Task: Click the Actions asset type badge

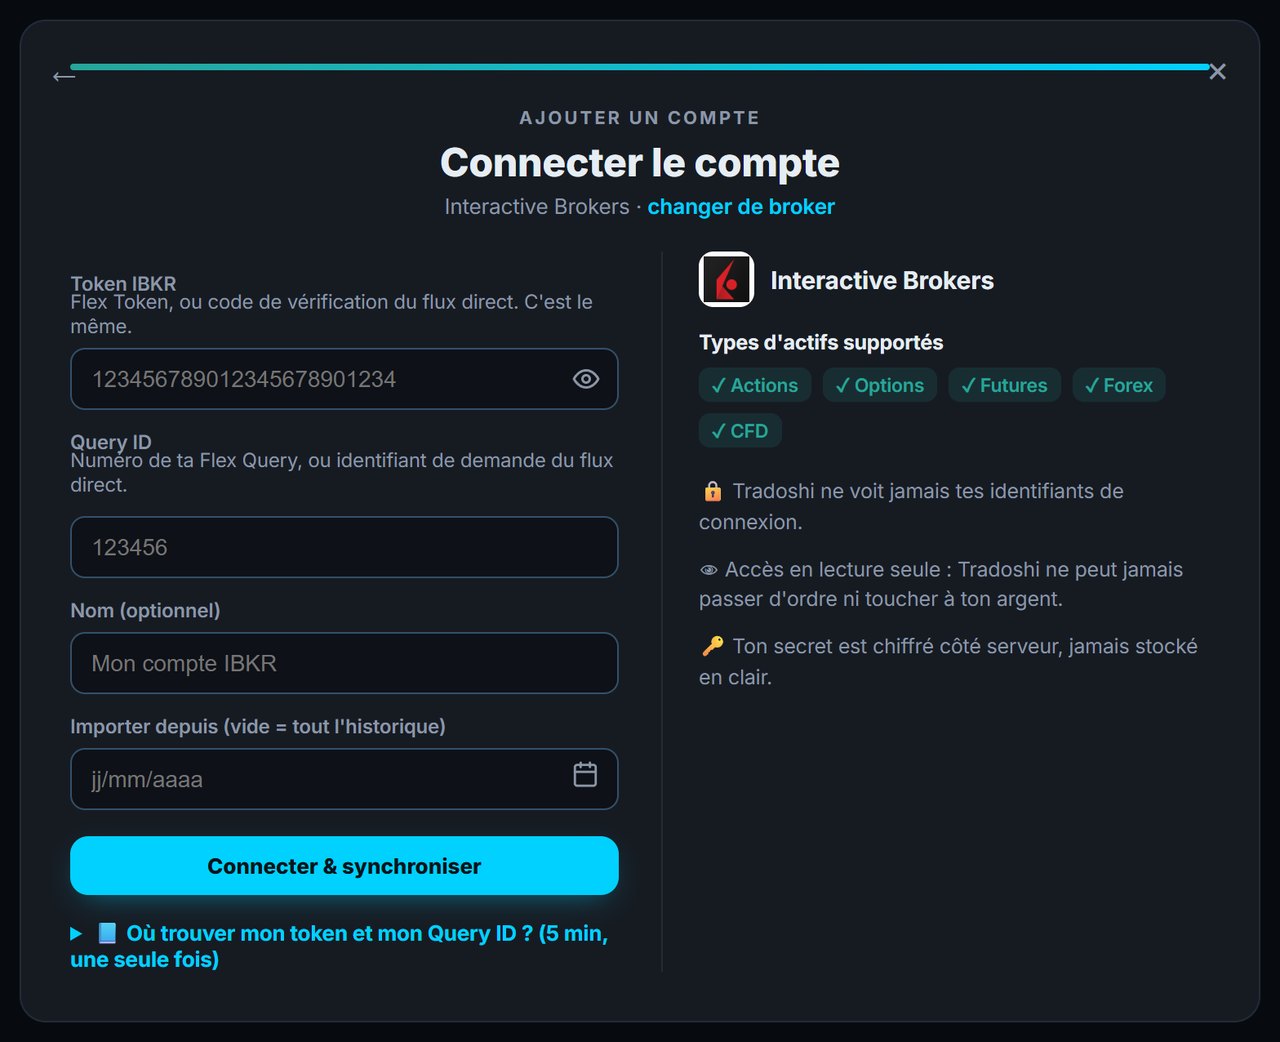Action: pyautogui.click(x=755, y=385)
